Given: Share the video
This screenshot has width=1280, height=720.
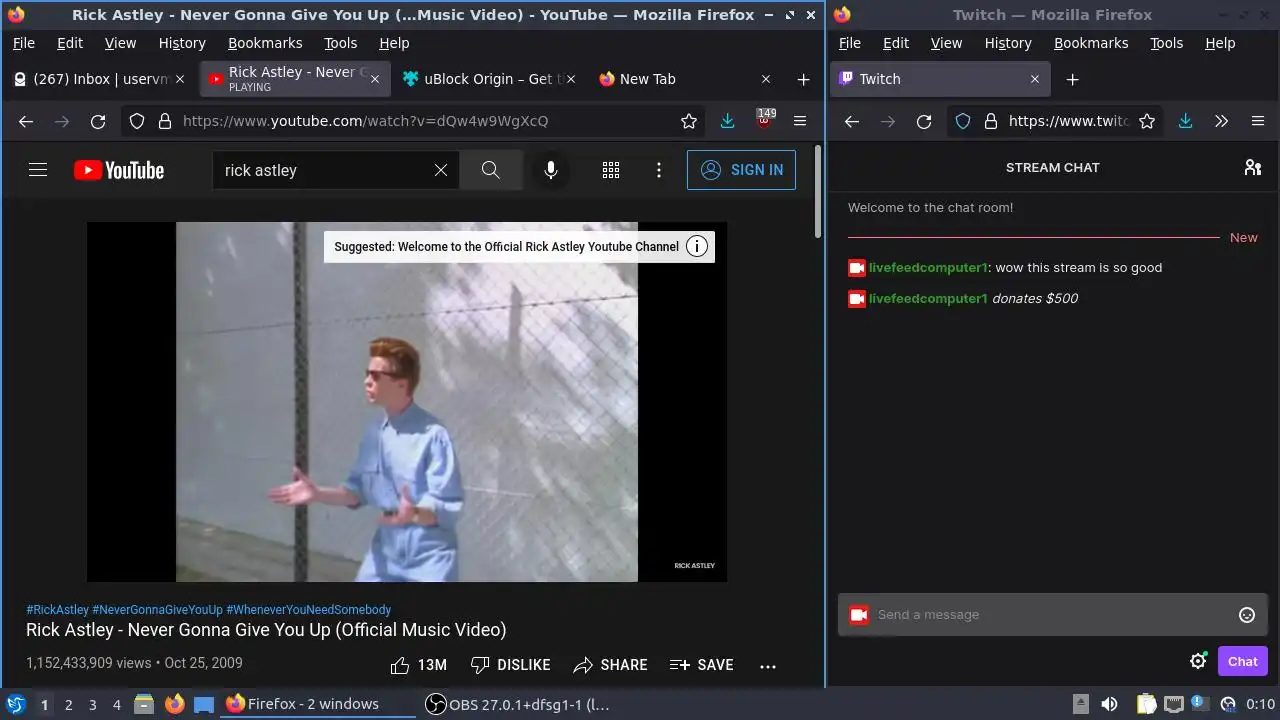Looking at the screenshot, I should [x=610, y=665].
